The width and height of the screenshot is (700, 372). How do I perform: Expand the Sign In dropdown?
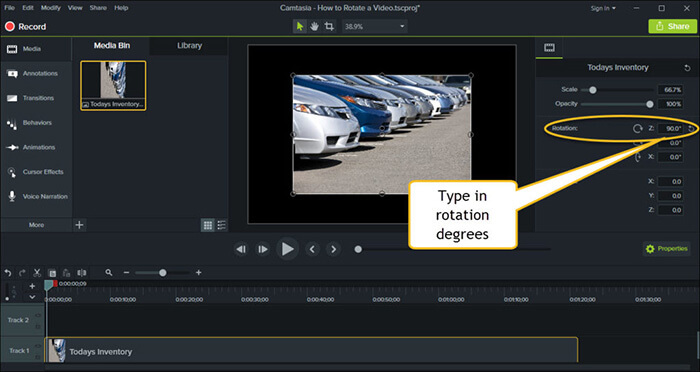pyautogui.click(x=603, y=8)
